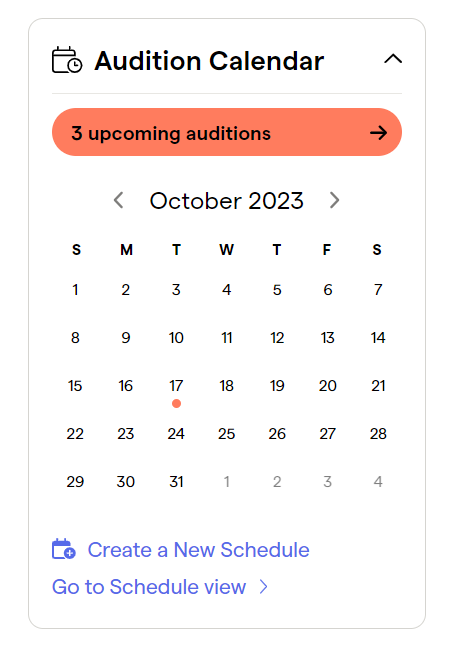Choose October 9 in the calendar
The image size is (461, 656).
click(125, 338)
